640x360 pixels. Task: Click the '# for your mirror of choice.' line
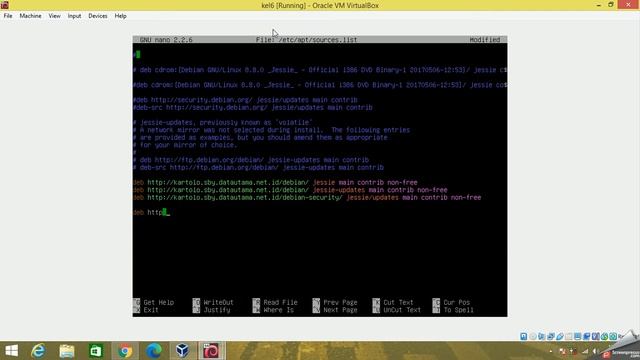pos(185,145)
